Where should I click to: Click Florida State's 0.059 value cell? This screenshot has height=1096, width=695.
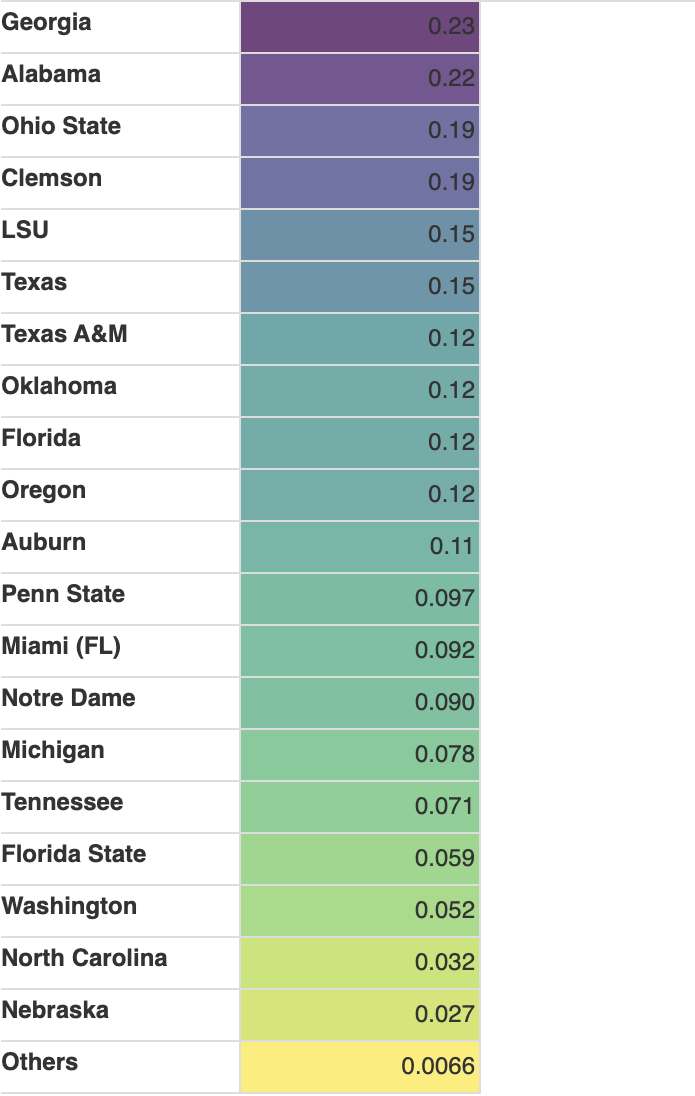click(x=360, y=859)
